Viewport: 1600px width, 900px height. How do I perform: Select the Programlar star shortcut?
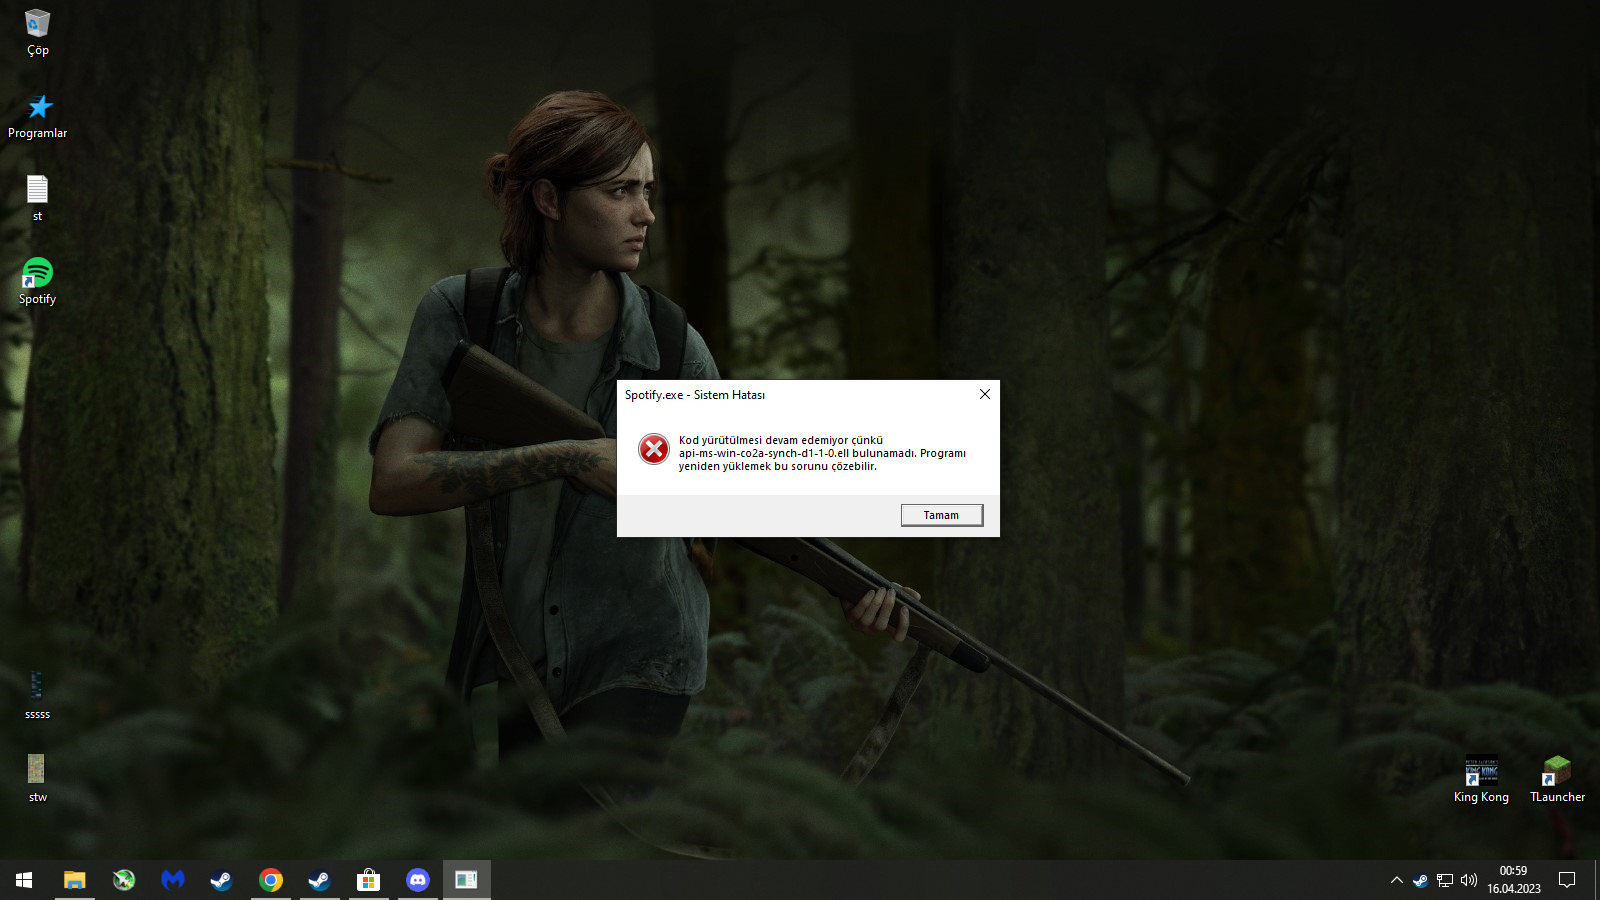coord(38,116)
